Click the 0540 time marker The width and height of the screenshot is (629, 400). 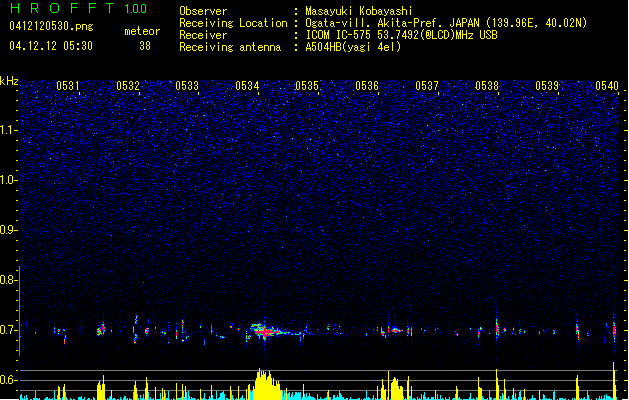pos(607,86)
